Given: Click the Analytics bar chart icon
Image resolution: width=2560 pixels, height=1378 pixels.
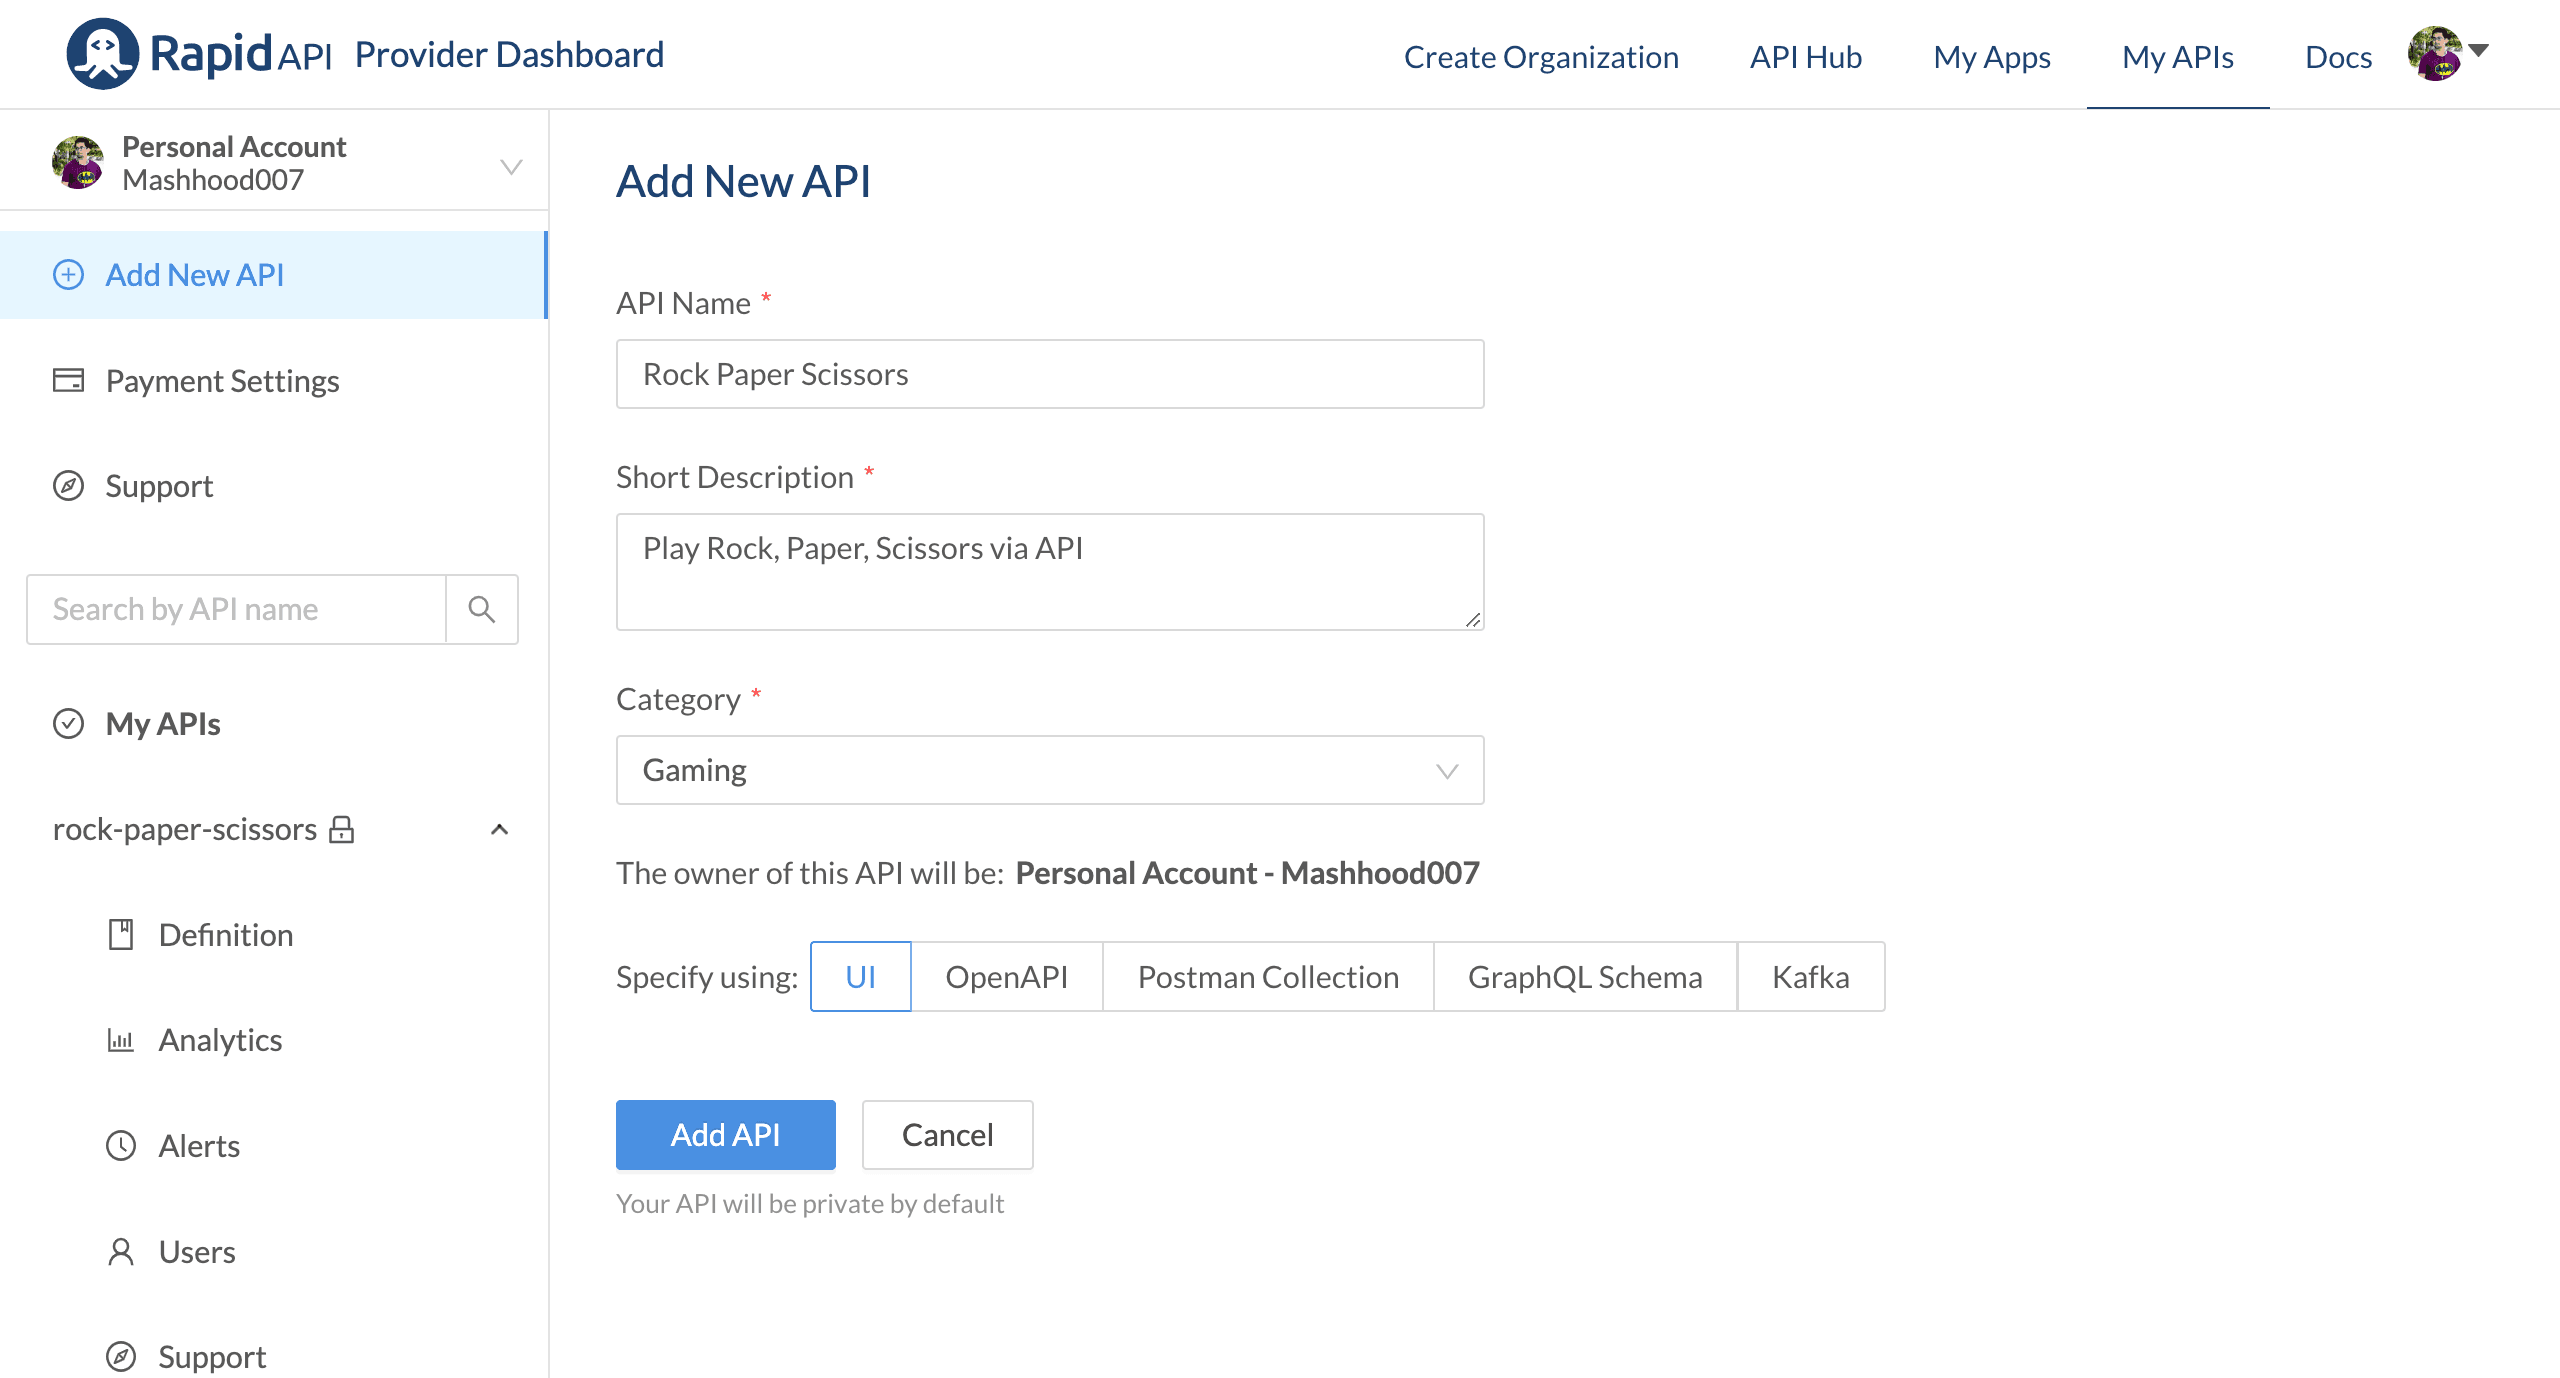Looking at the screenshot, I should coord(121,1040).
